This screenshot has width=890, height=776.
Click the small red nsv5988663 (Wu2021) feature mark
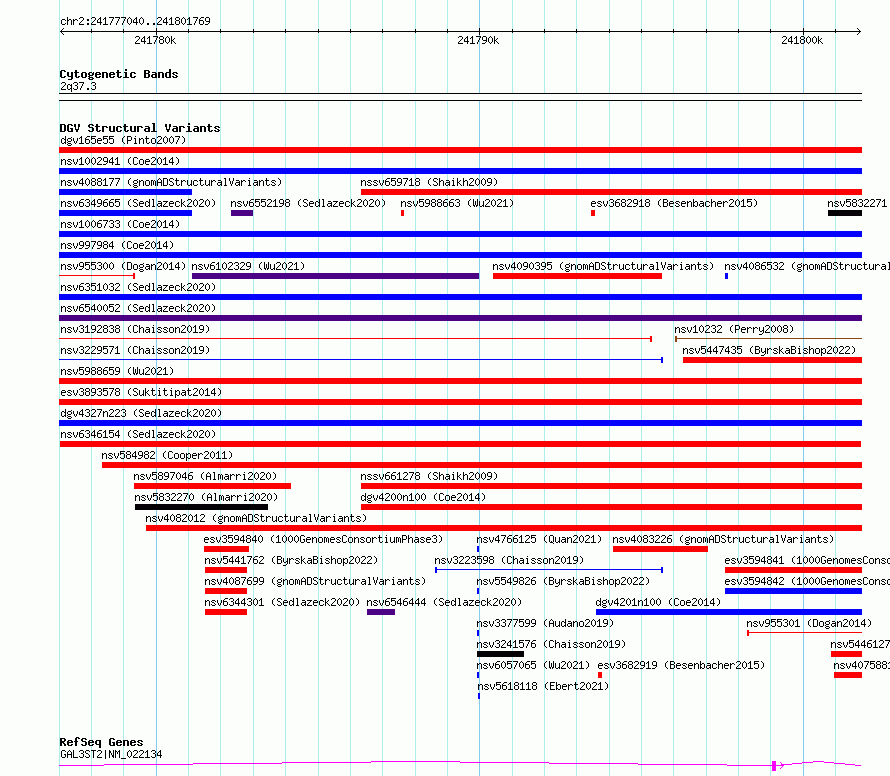pyautogui.click(x=402, y=213)
